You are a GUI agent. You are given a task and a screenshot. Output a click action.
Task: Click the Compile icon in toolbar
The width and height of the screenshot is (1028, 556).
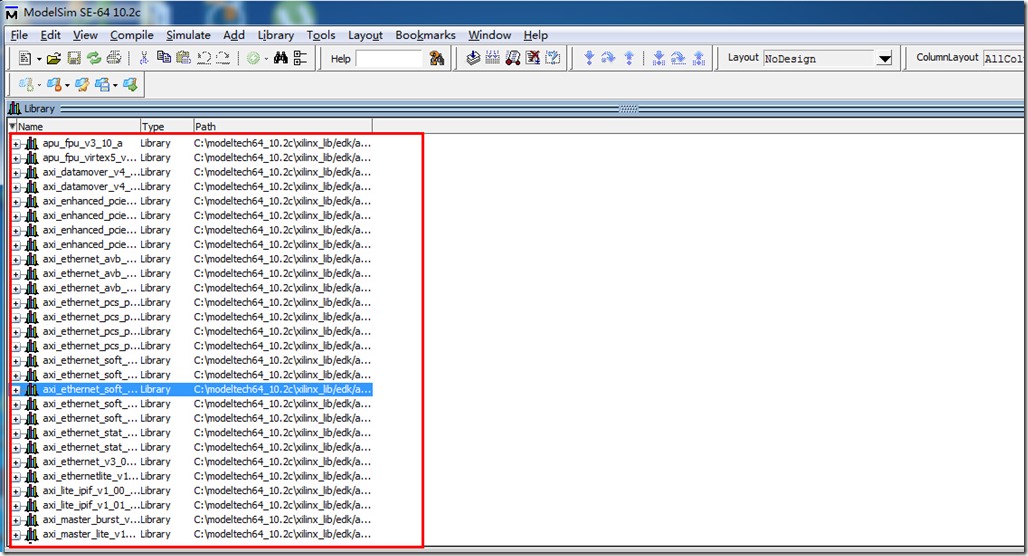[x=474, y=58]
